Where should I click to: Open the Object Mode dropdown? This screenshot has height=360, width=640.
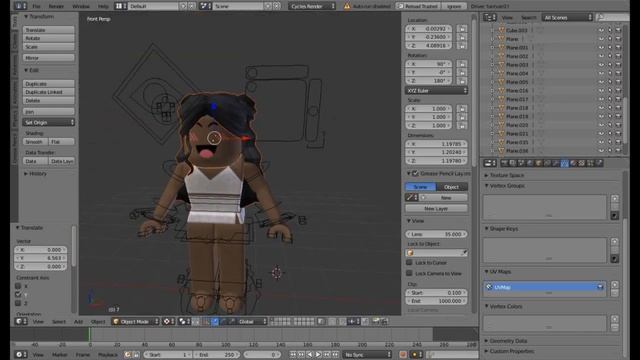click(x=135, y=322)
